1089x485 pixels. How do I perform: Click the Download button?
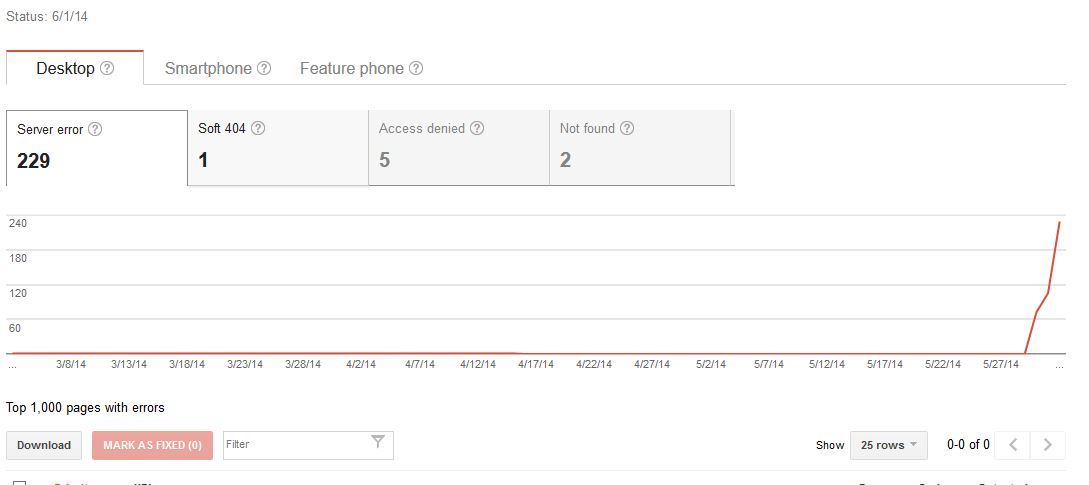pyautogui.click(x=44, y=445)
